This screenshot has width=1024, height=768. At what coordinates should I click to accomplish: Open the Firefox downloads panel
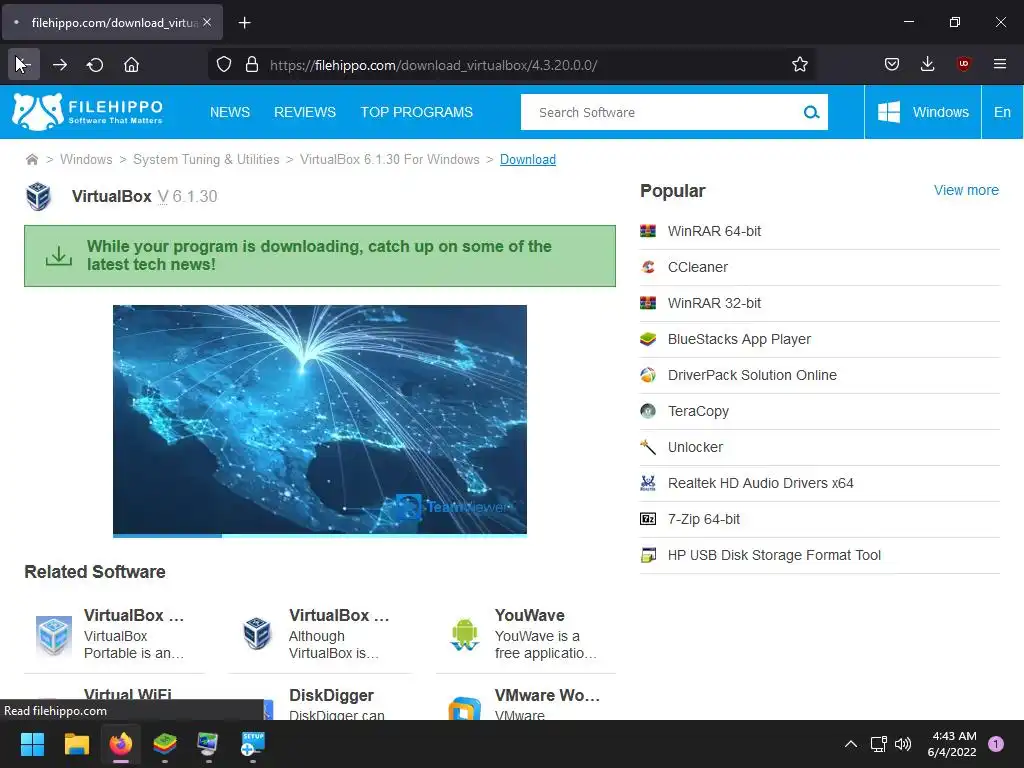coord(927,64)
